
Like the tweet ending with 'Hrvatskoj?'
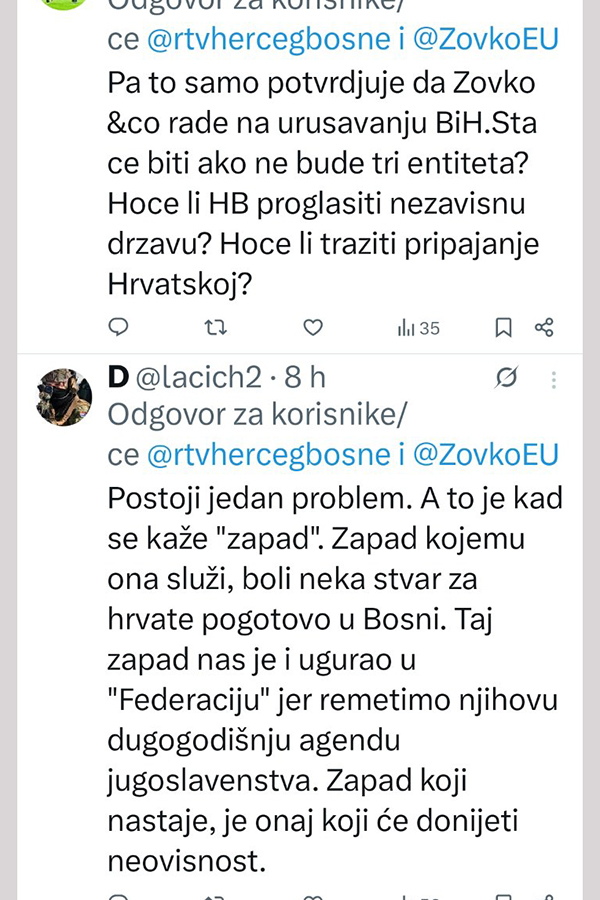(x=313, y=327)
